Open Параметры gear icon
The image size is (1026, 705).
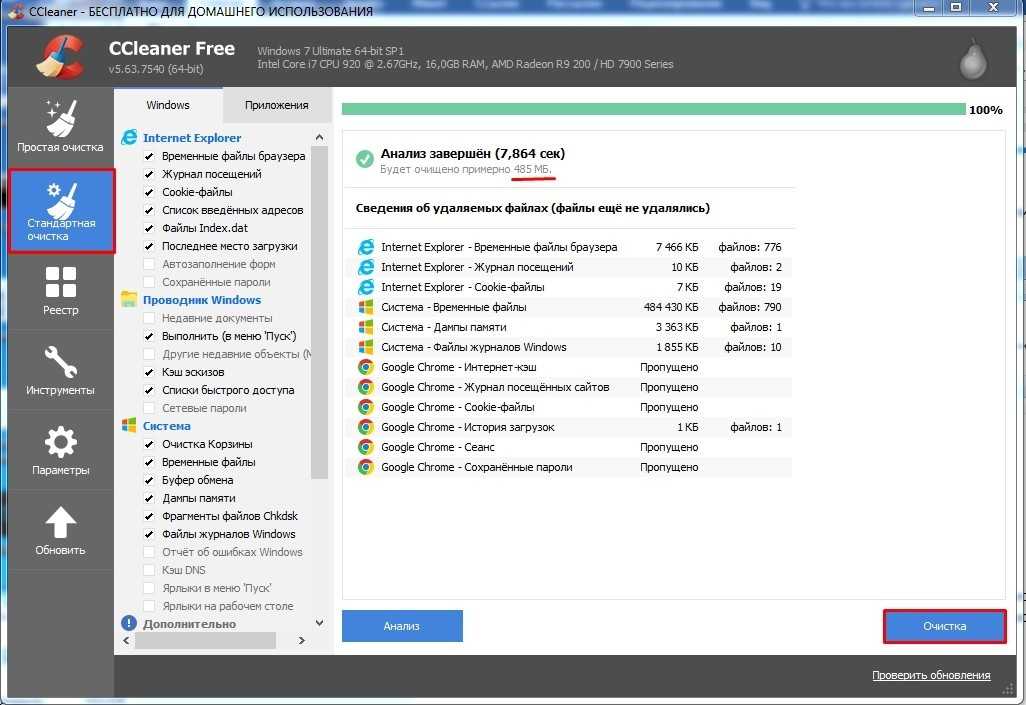coord(61,443)
